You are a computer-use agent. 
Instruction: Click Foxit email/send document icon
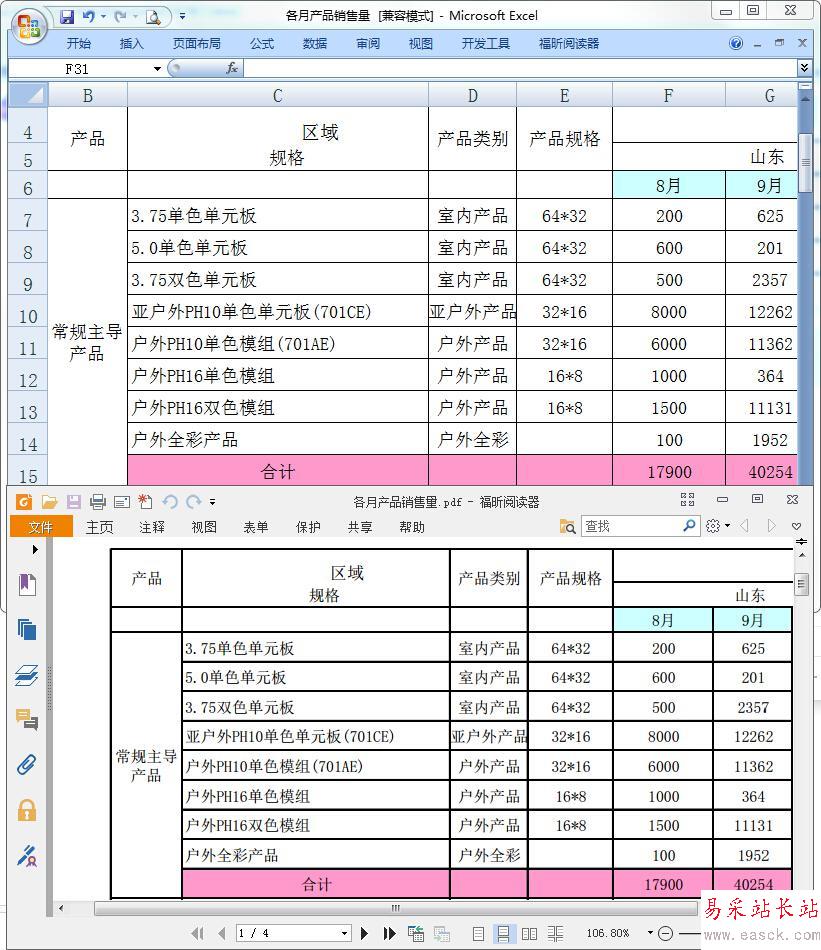122,502
